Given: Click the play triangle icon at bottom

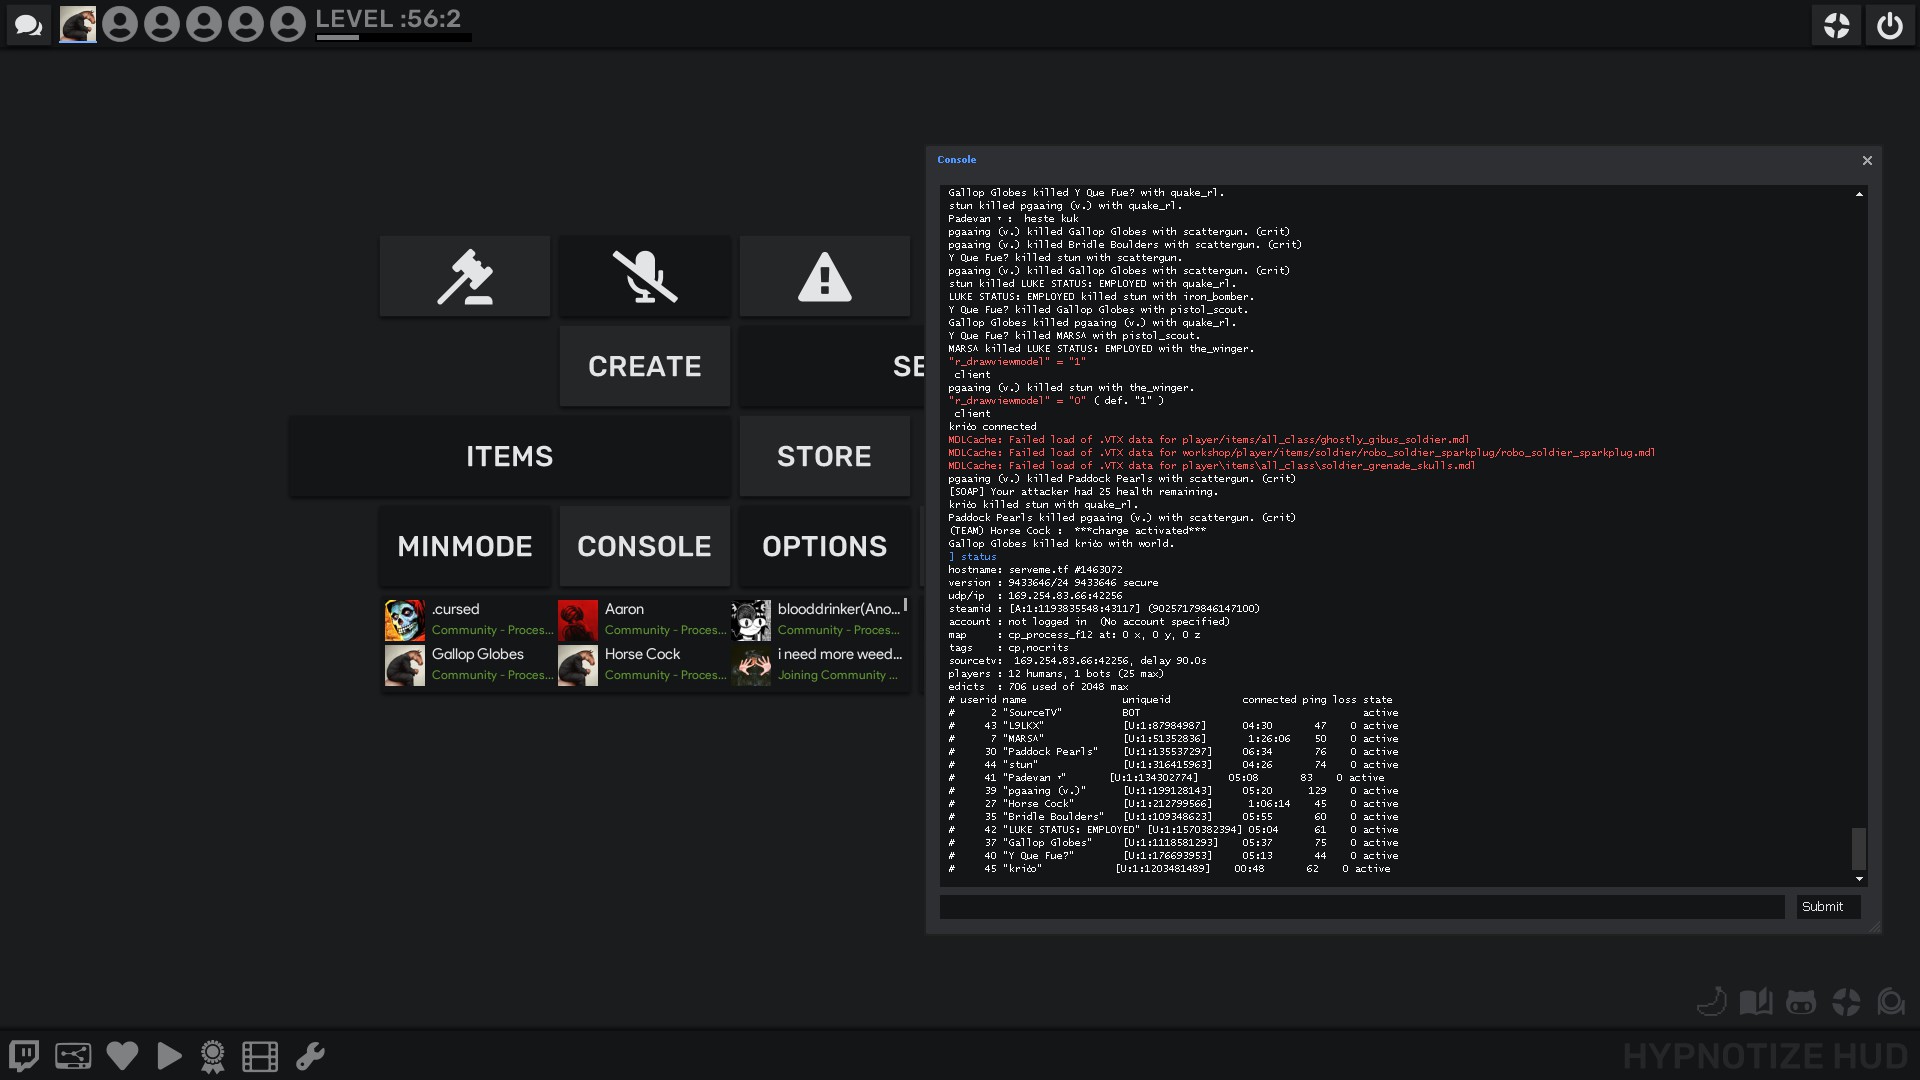Looking at the screenshot, I should click(169, 1056).
